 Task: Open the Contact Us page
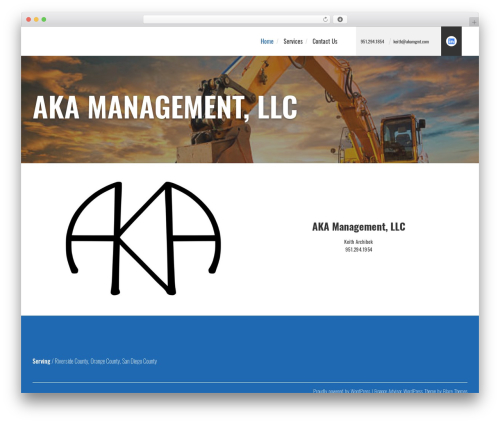325,41
